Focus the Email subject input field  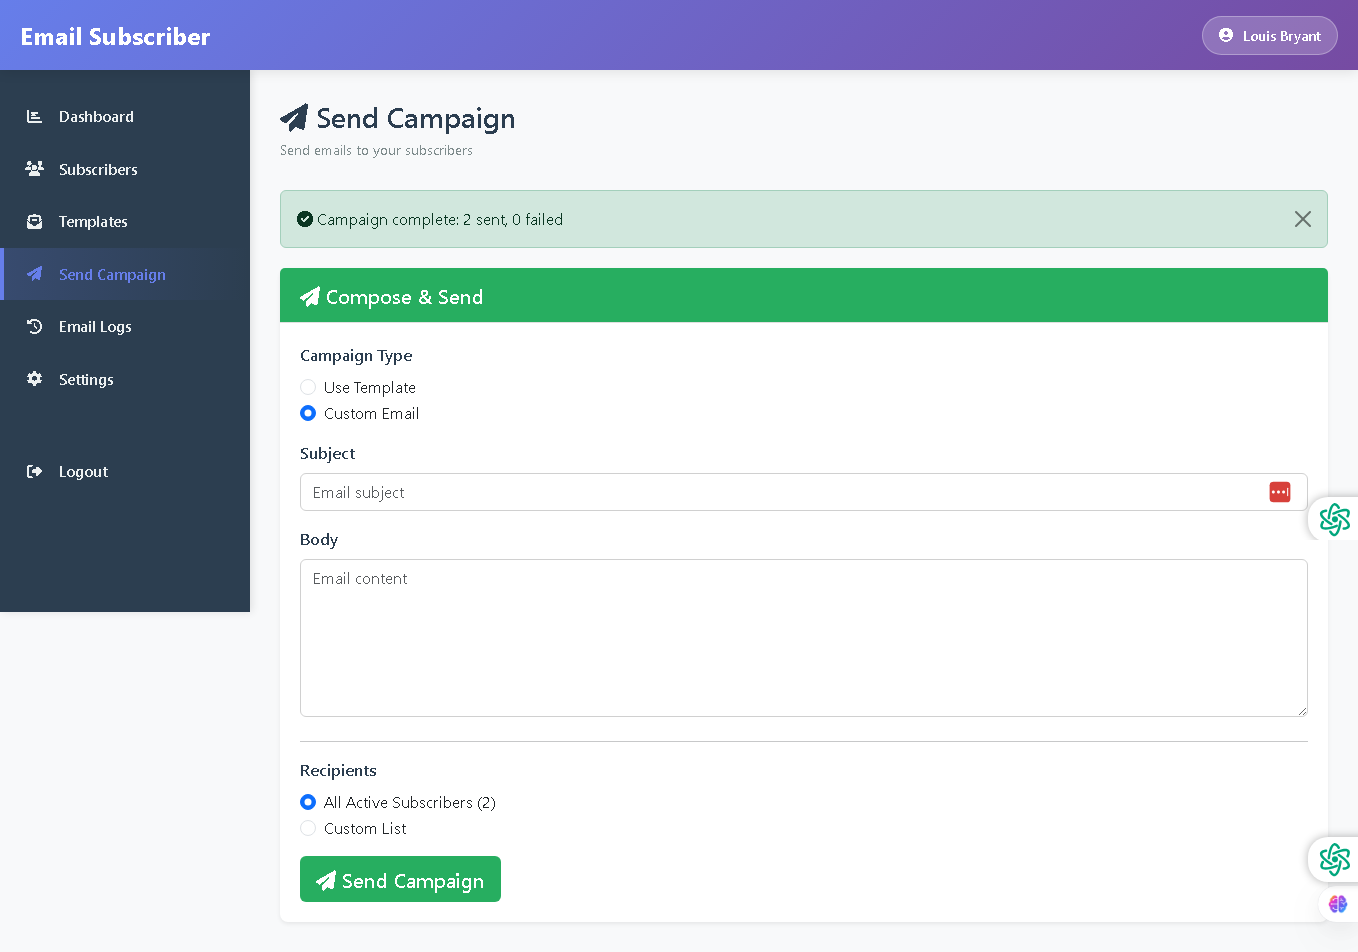pyautogui.click(x=780, y=492)
